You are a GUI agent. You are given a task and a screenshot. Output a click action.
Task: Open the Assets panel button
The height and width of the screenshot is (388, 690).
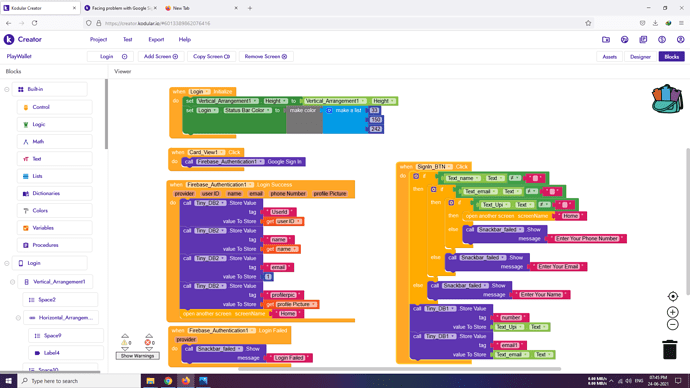coord(609,57)
